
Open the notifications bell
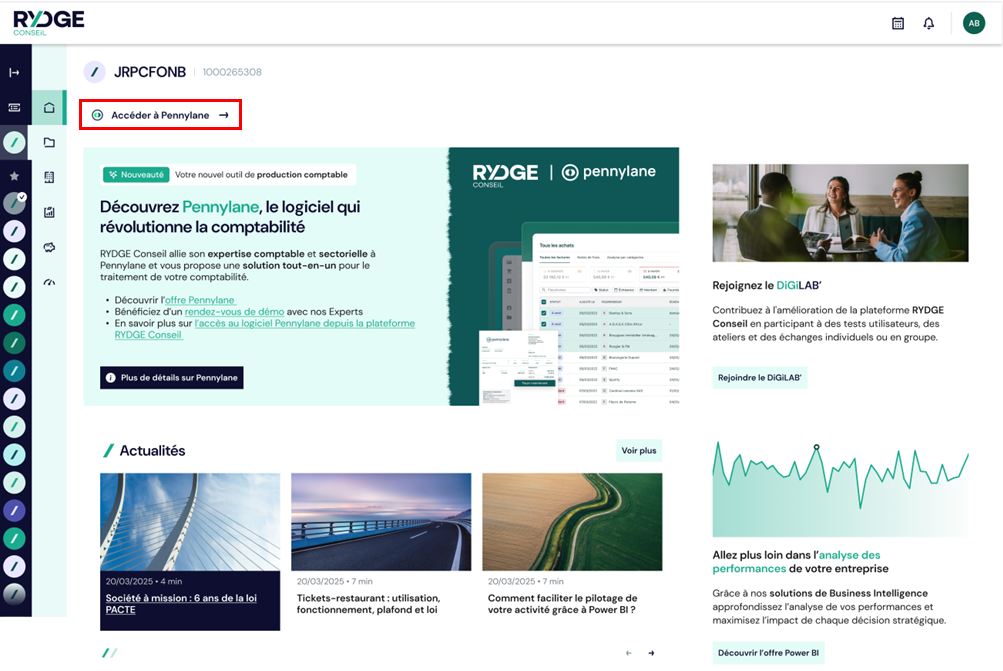coord(929,24)
